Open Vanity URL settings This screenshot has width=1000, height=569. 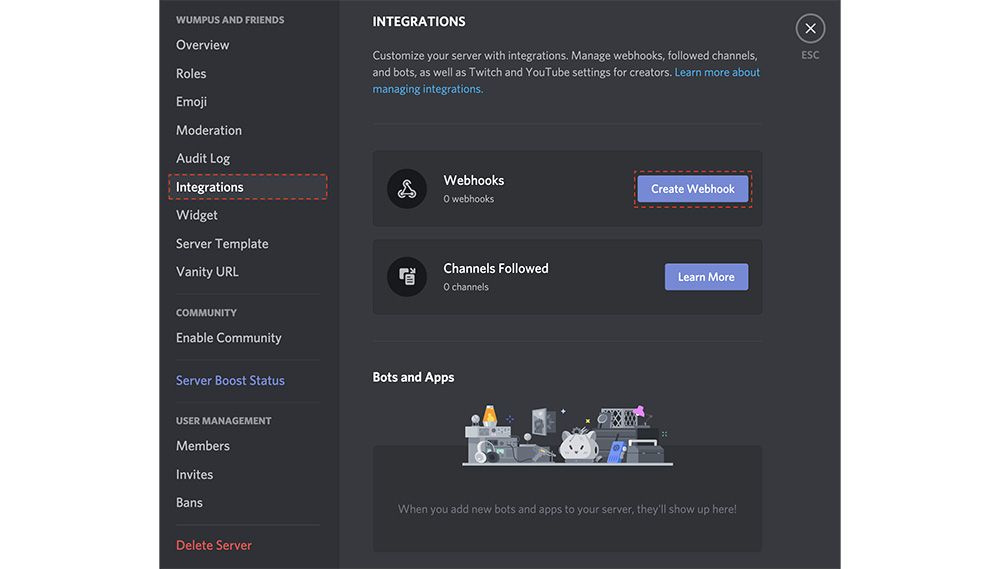[207, 272]
